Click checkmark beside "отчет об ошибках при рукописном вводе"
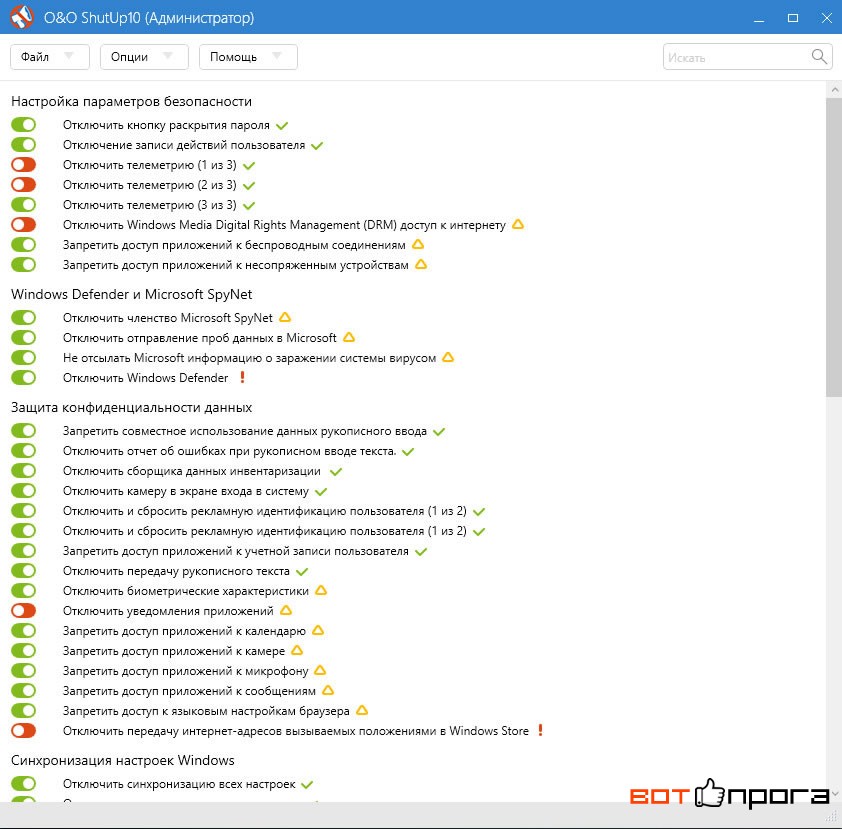This screenshot has width=842, height=829. click(x=408, y=452)
